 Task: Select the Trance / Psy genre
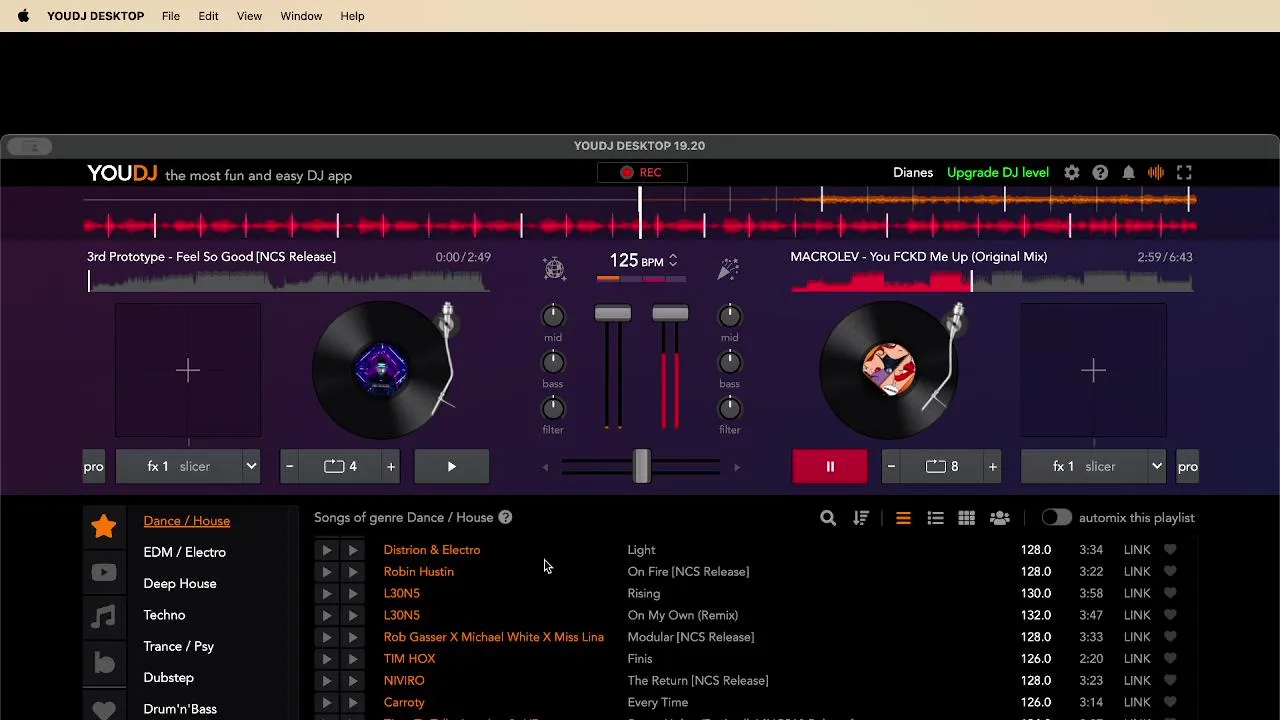click(x=179, y=646)
